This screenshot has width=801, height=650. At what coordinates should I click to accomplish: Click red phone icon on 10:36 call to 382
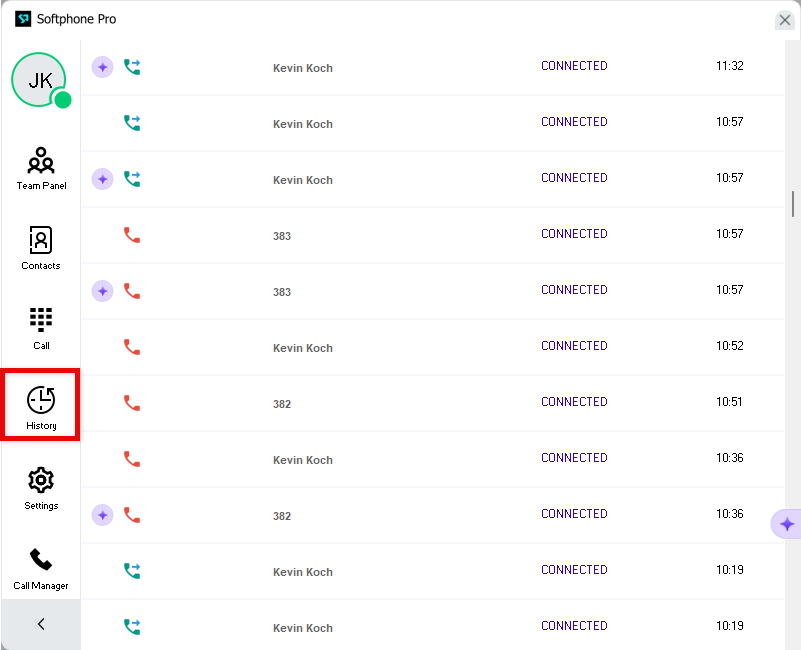point(132,515)
